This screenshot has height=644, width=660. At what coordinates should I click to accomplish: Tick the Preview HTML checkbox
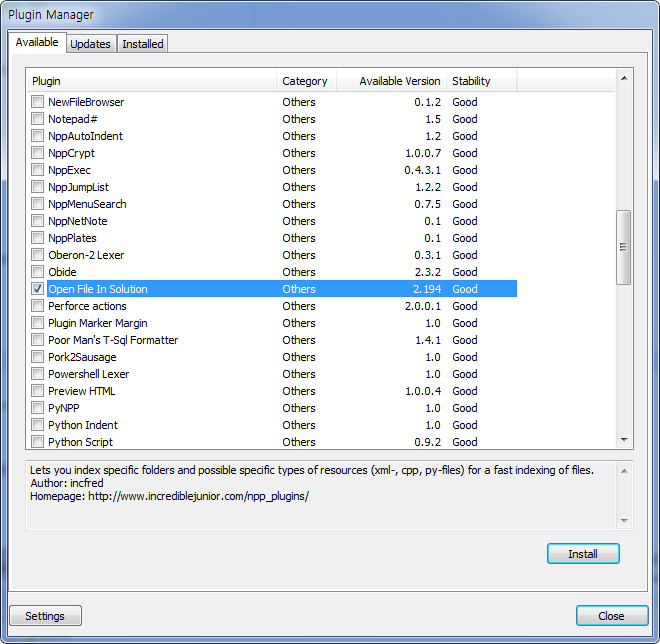(x=37, y=391)
